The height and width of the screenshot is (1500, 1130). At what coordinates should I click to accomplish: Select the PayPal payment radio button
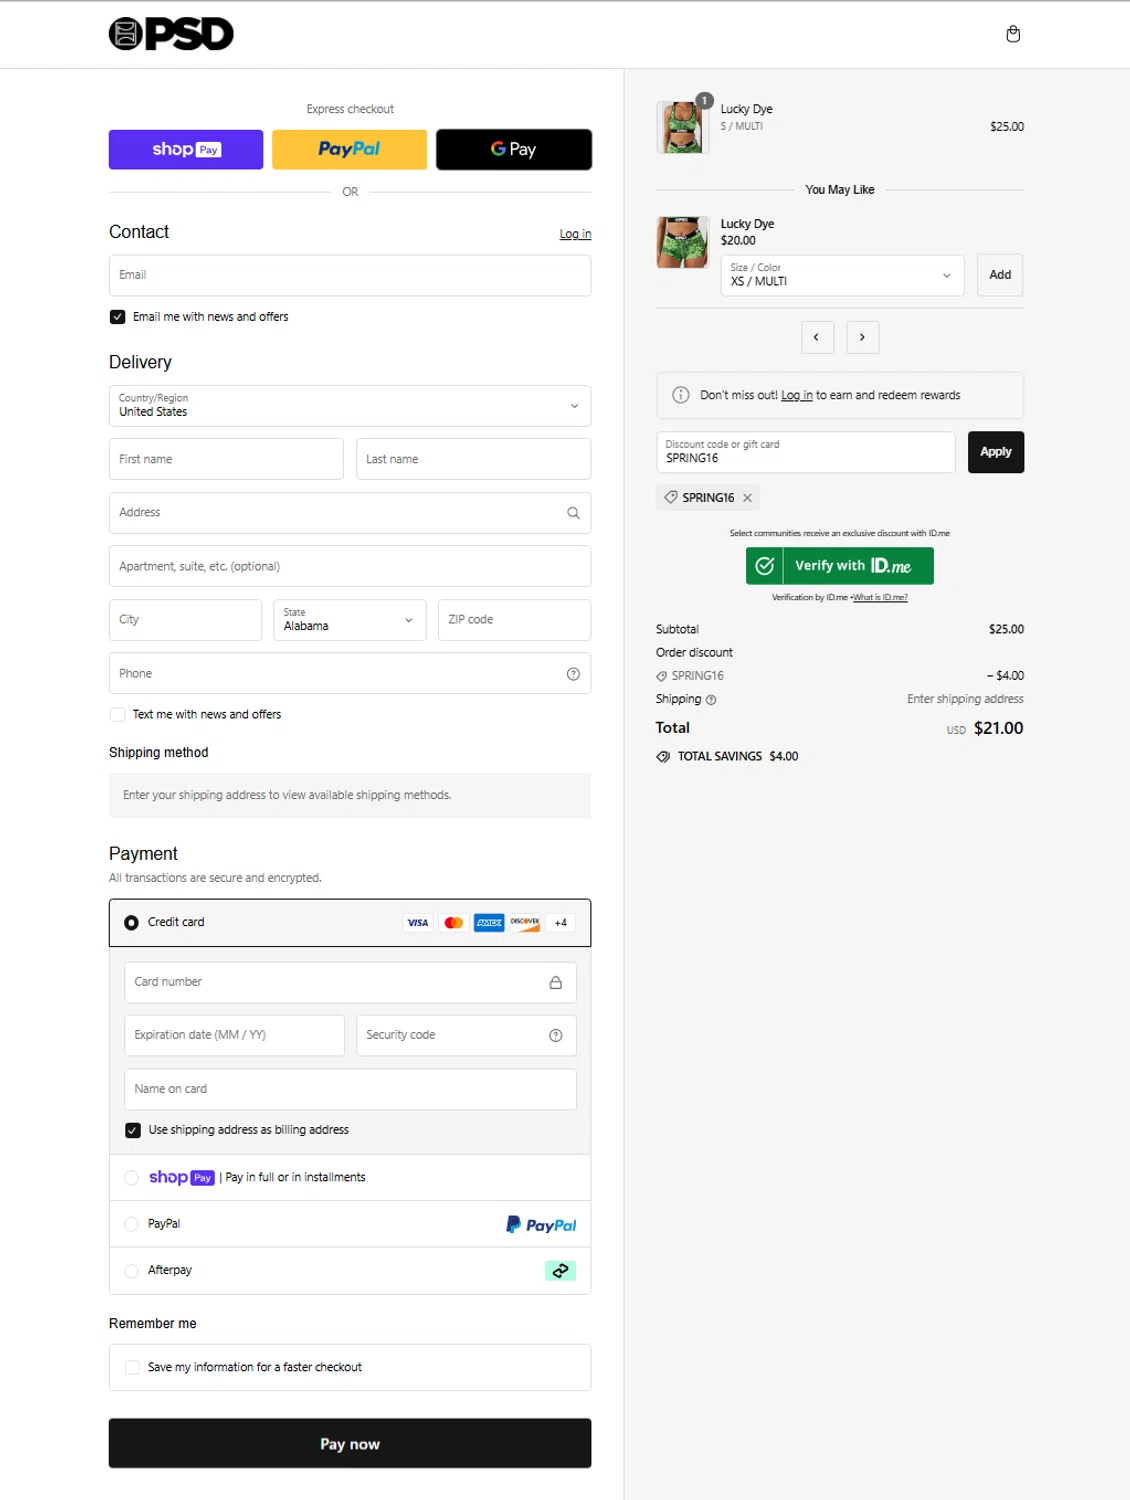131,1224
